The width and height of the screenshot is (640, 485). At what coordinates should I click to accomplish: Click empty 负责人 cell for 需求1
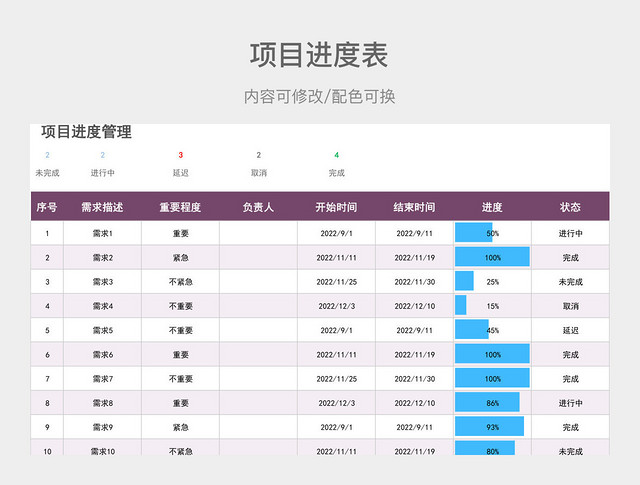coord(258,233)
